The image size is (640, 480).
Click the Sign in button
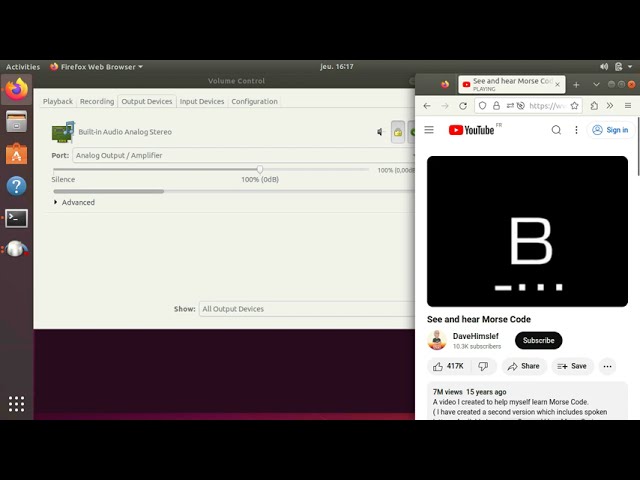[611, 130]
